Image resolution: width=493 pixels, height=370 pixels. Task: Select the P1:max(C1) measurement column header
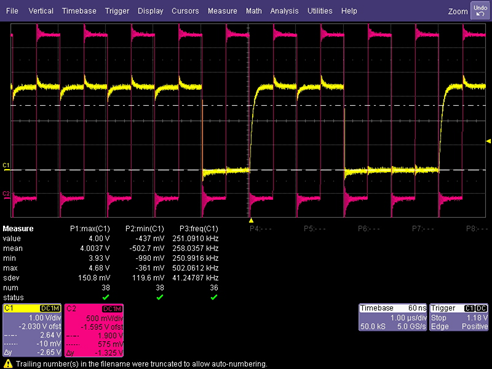point(90,229)
